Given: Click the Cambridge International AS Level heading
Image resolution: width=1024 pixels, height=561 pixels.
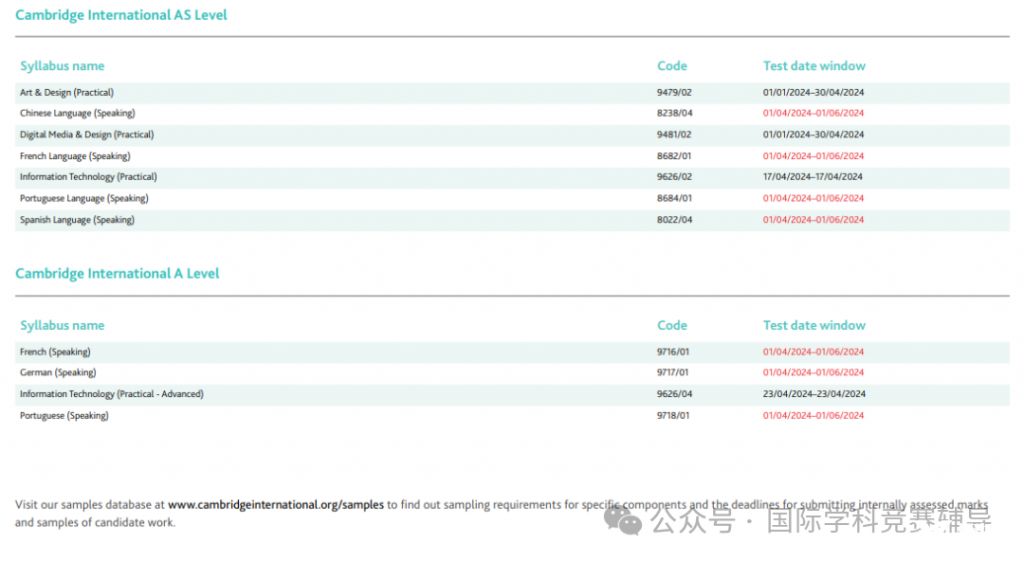Looking at the screenshot, I should pos(121,15).
